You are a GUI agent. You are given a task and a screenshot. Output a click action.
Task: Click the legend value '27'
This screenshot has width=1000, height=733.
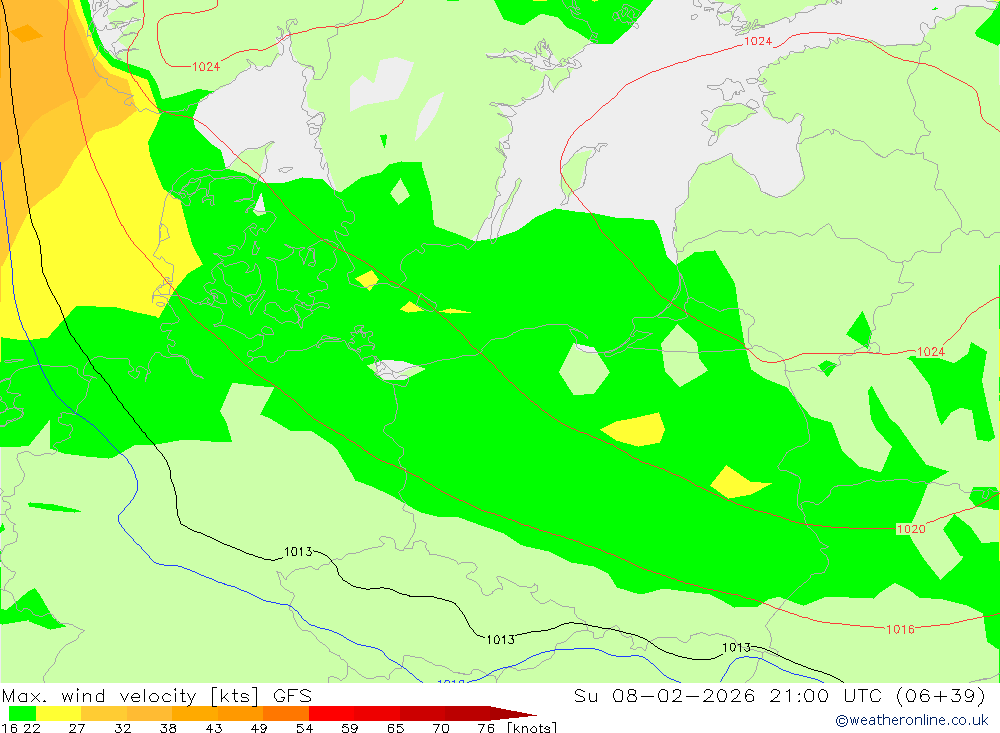click(x=77, y=728)
